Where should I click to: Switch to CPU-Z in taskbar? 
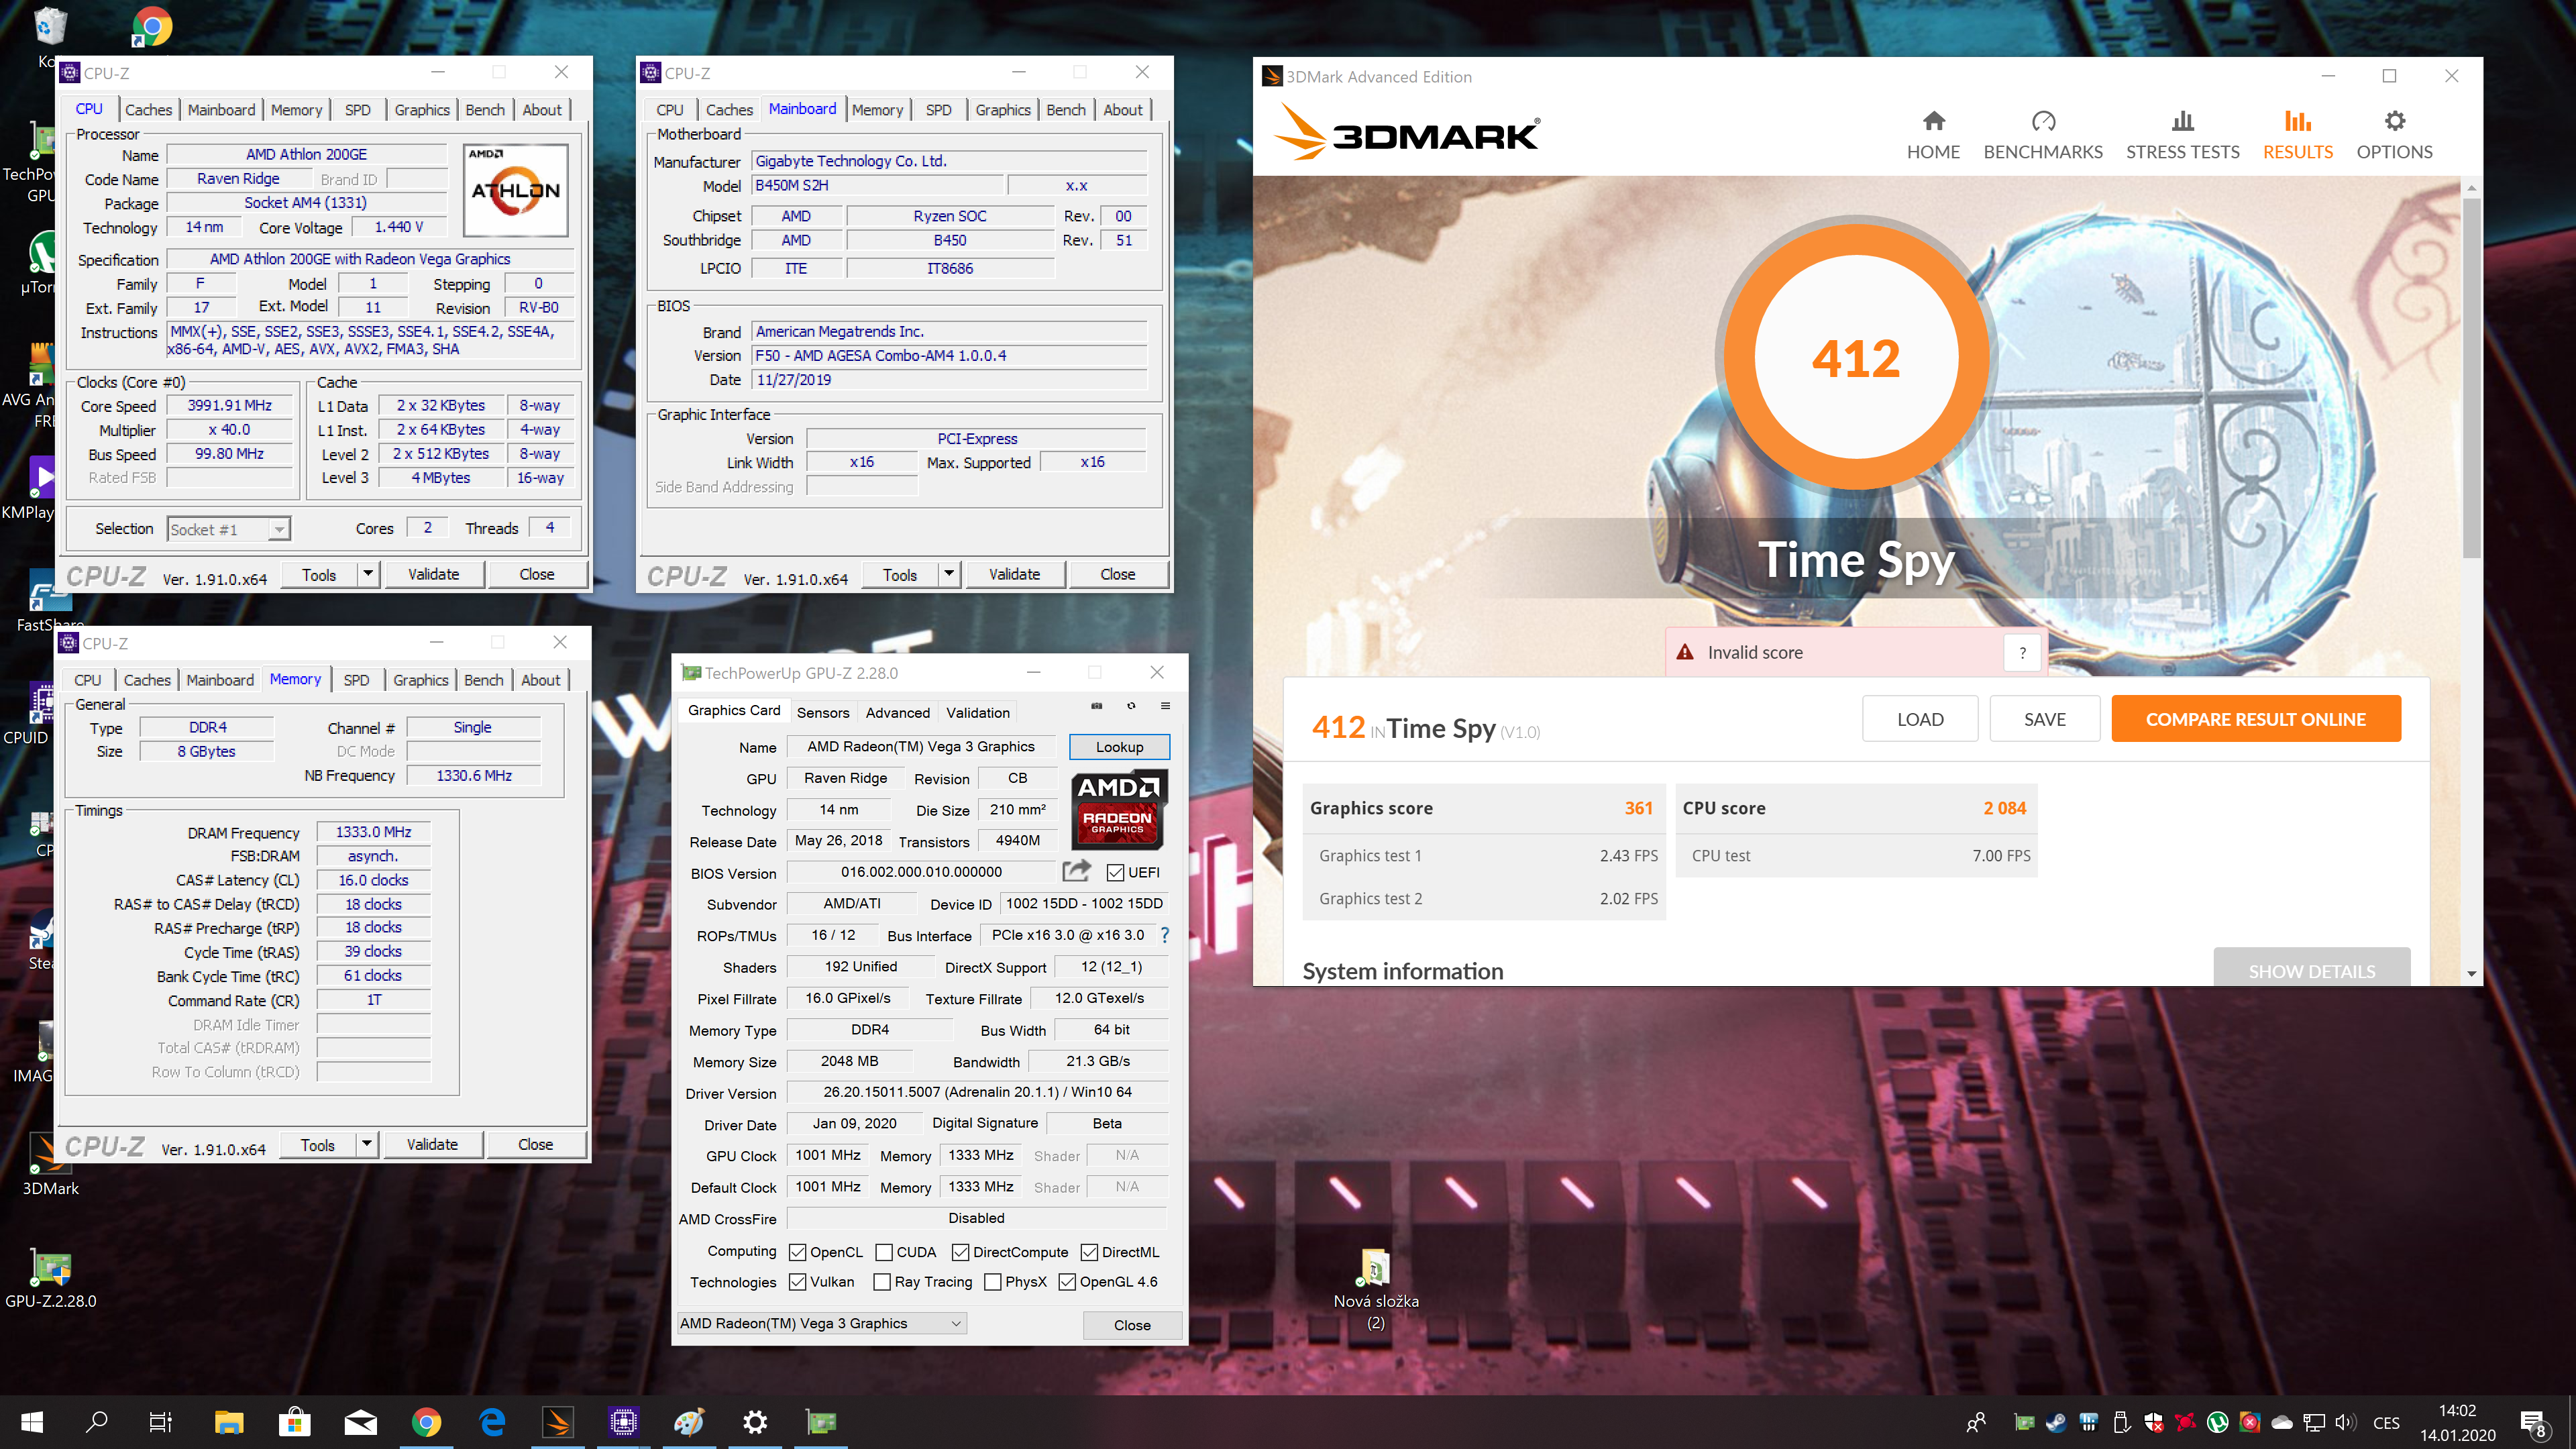pyautogui.click(x=624, y=1421)
